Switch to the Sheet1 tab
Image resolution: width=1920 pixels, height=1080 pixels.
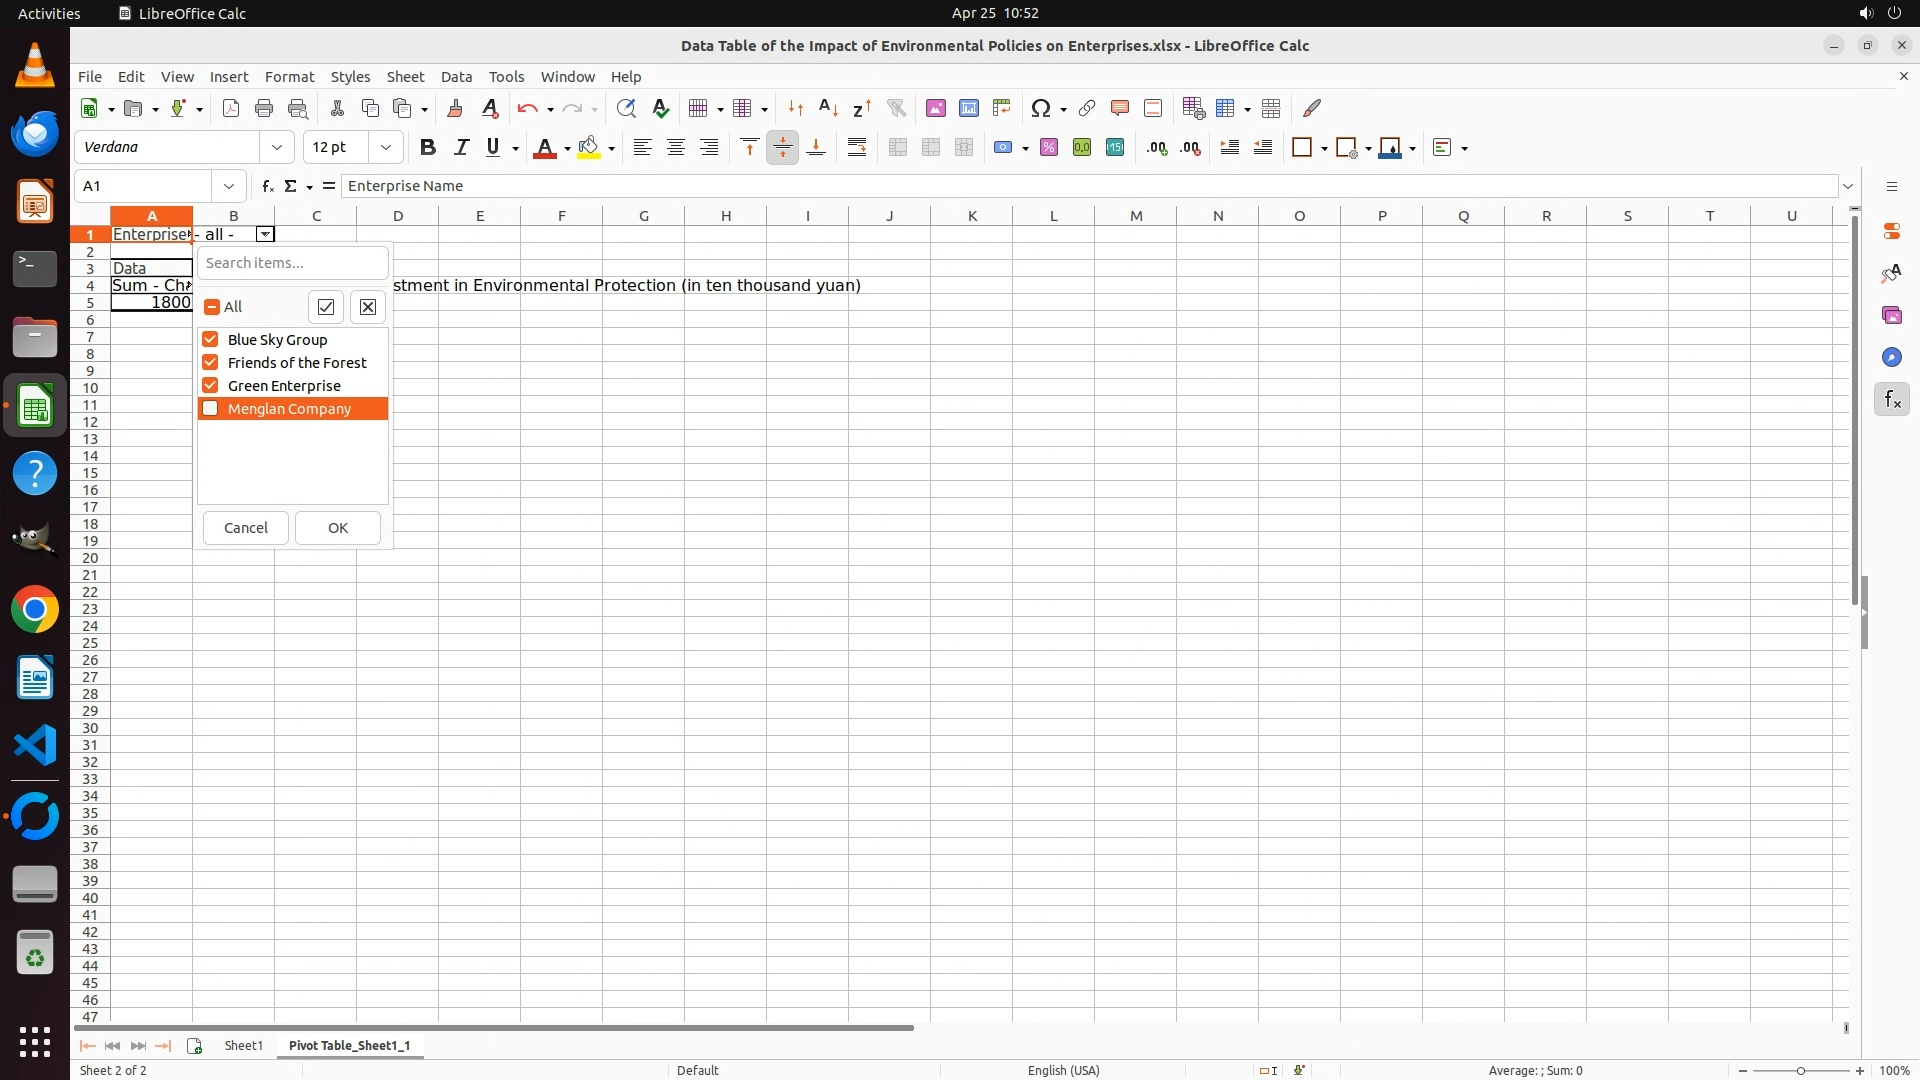[x=243, y=1045]
